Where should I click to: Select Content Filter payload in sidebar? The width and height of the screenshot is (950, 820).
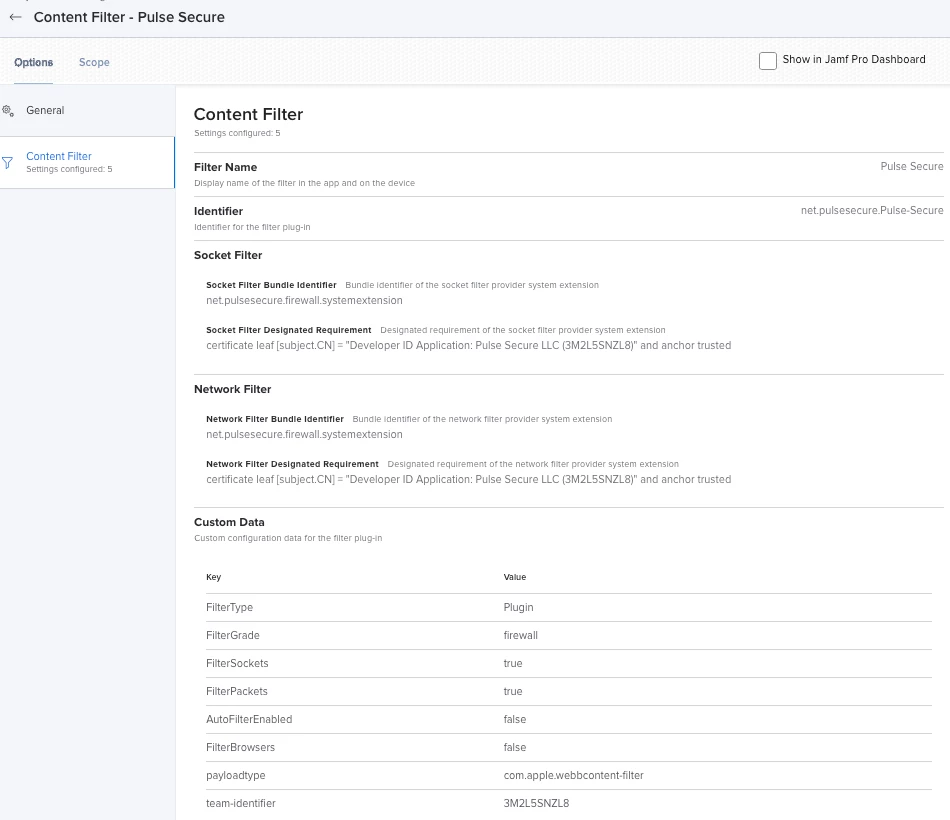coord(88,162)
